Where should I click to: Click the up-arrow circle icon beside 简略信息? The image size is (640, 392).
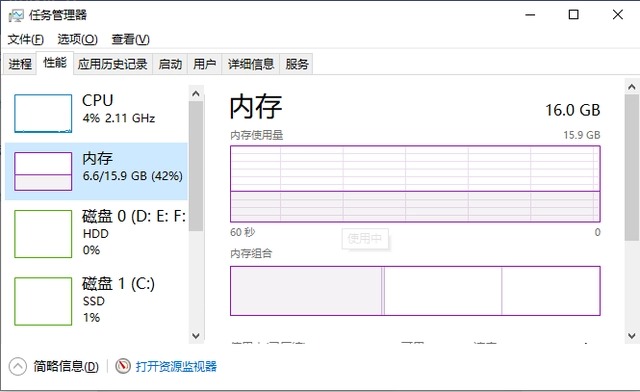pos(18,366)
